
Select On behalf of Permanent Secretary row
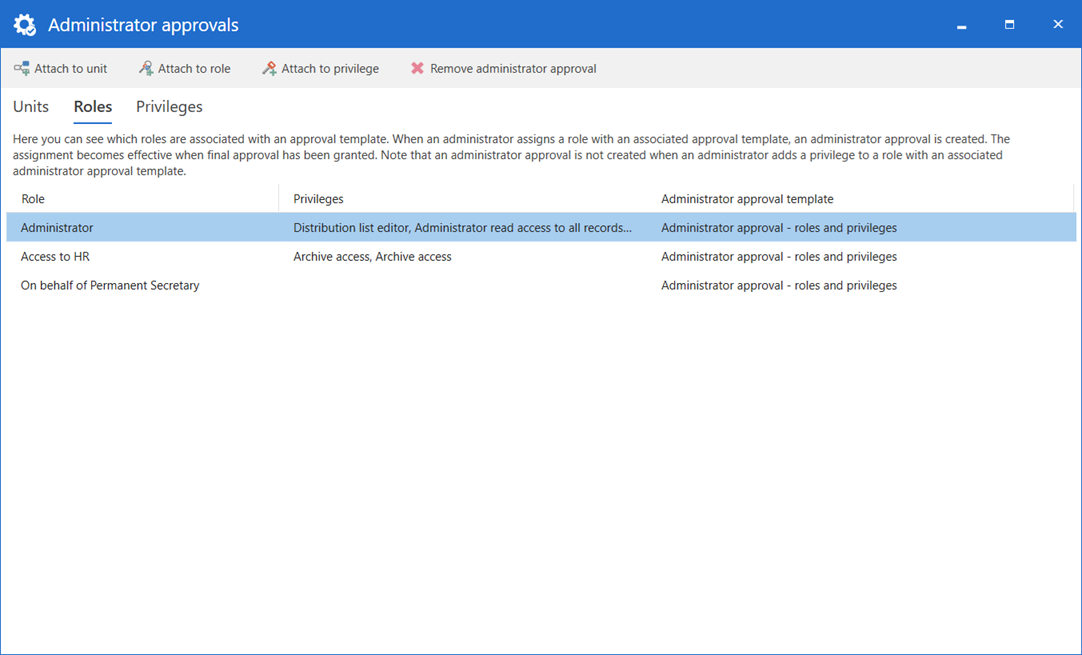541,286
